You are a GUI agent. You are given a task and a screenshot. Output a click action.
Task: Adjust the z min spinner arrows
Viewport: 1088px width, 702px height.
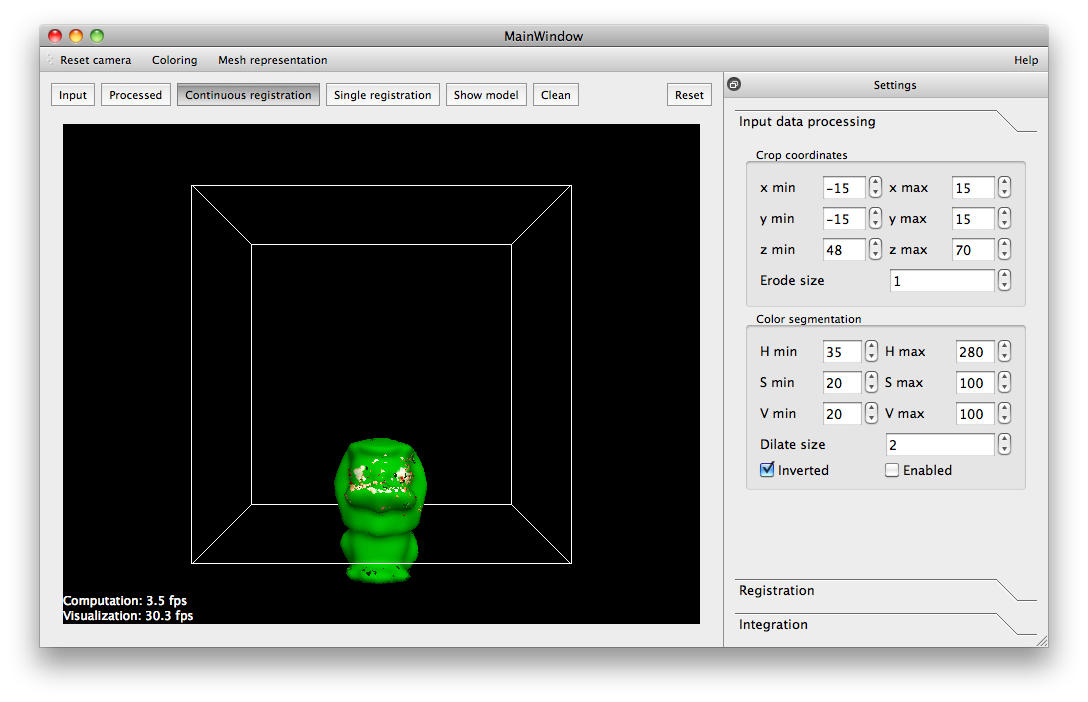pyautogui.click(x=875, y=249)
